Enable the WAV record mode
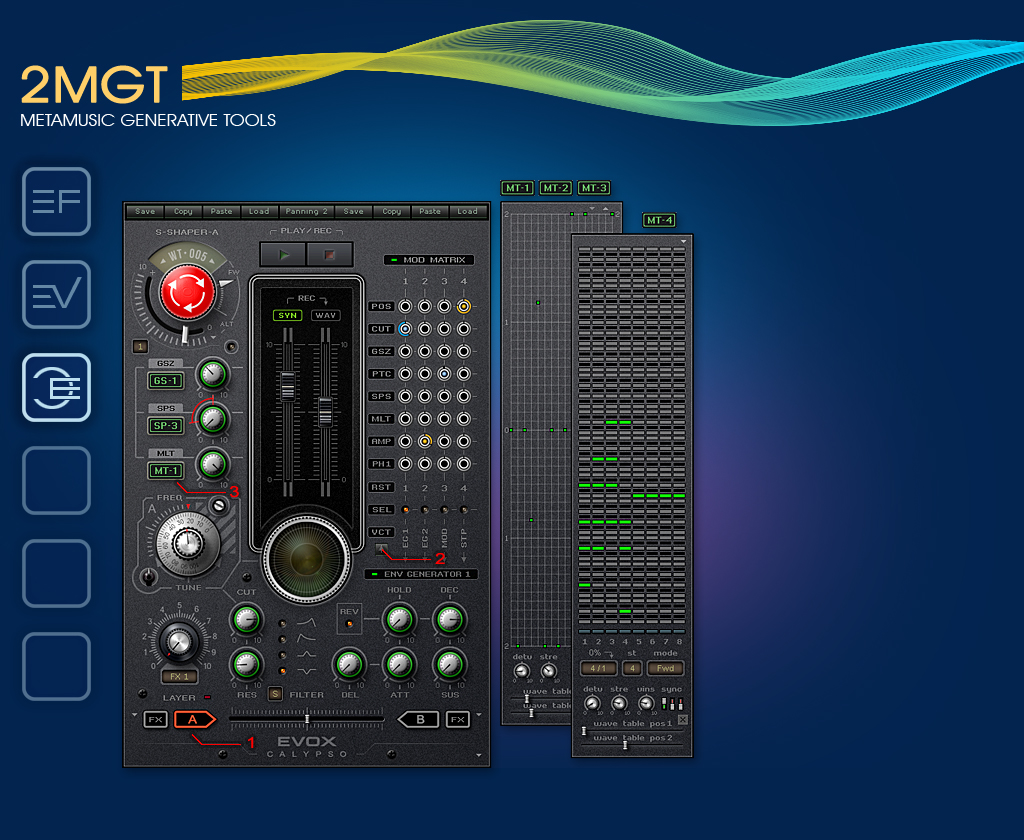 pyautogui.click(x=325, y=315)
